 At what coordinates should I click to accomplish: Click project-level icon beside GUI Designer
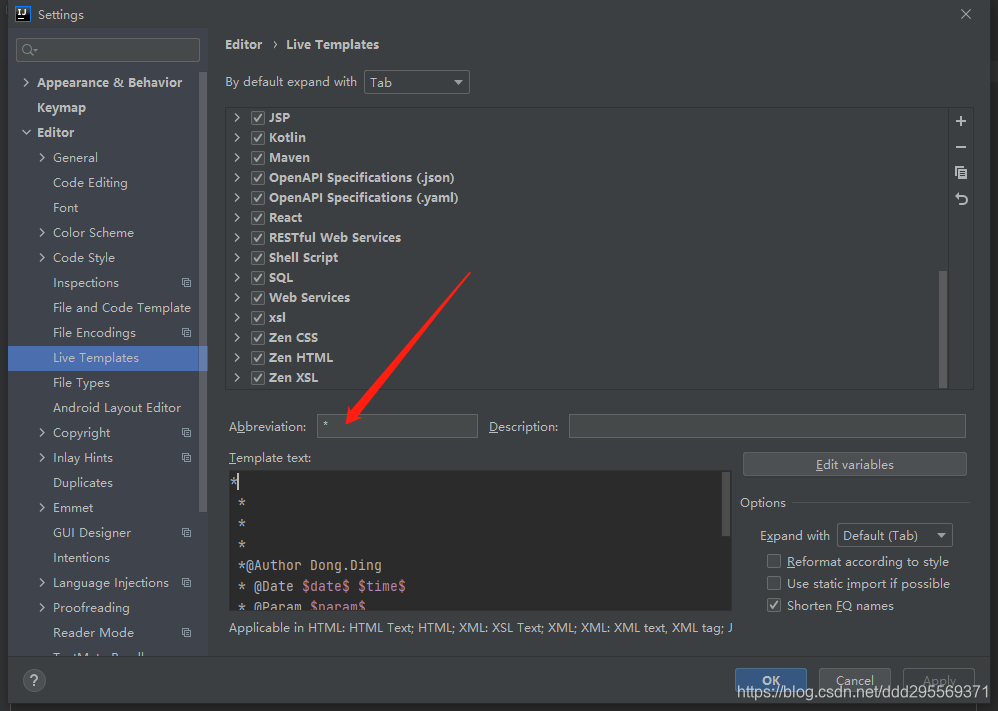[186, 532]
